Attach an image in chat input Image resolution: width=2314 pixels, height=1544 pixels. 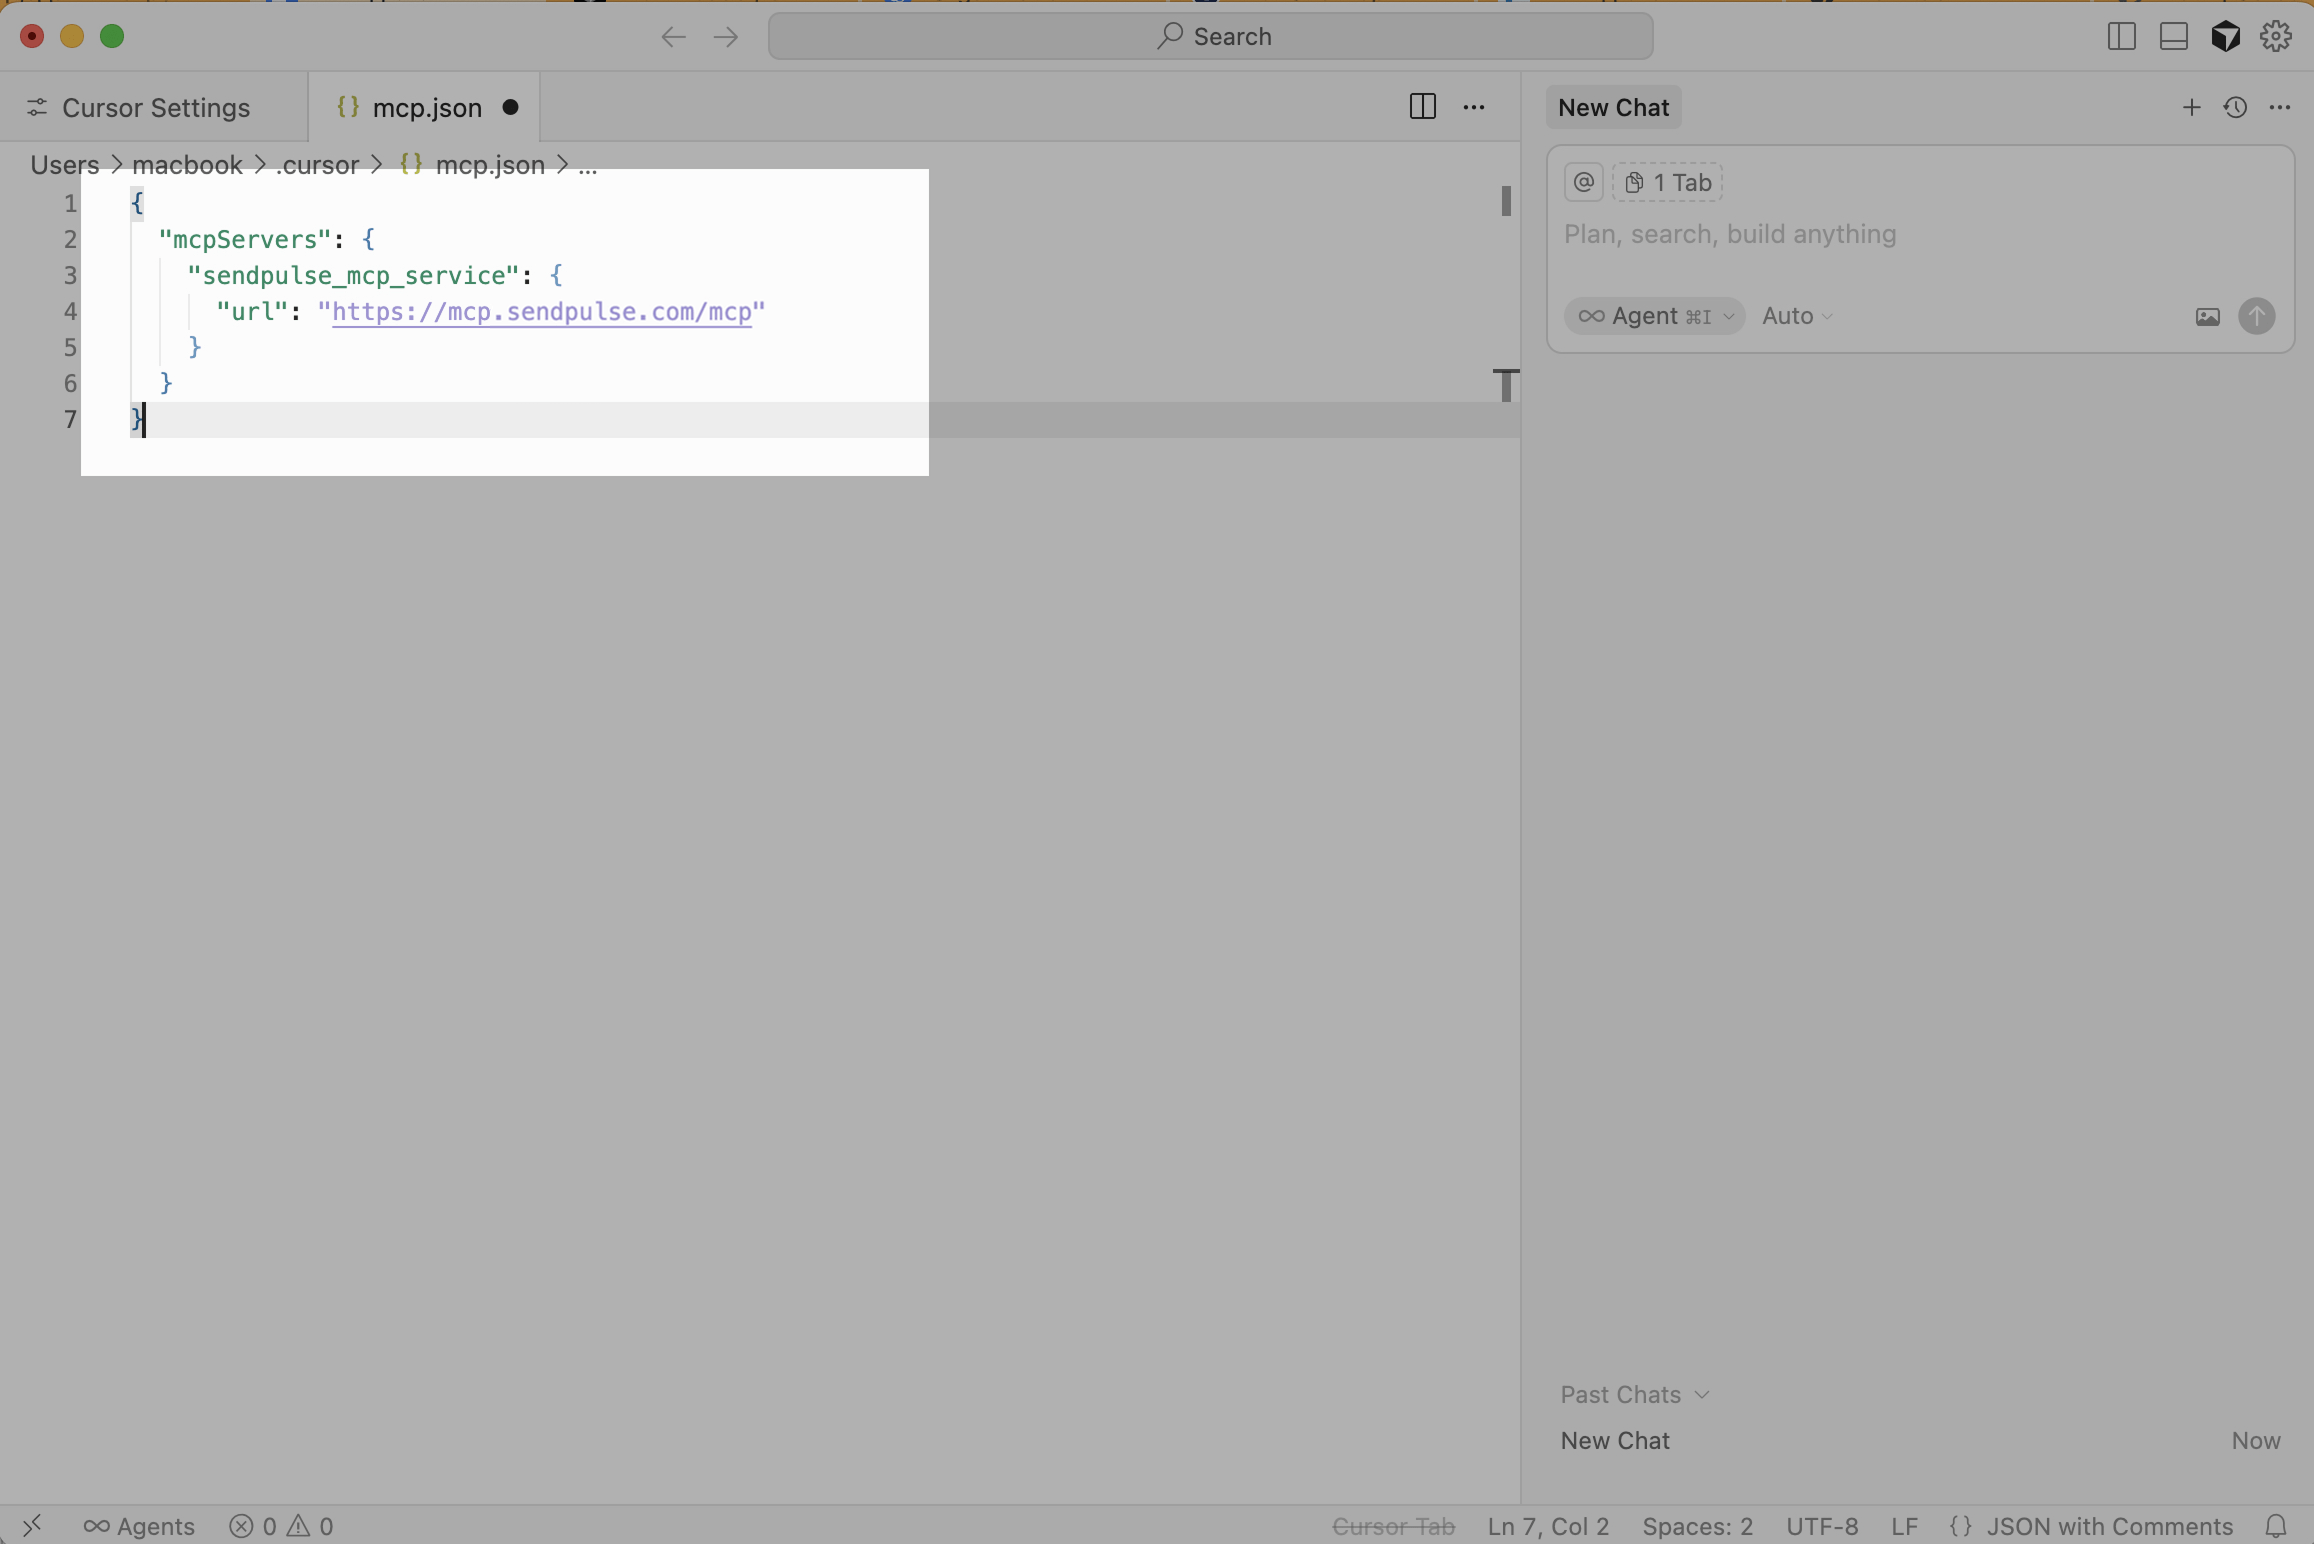tap(2207, 317)
